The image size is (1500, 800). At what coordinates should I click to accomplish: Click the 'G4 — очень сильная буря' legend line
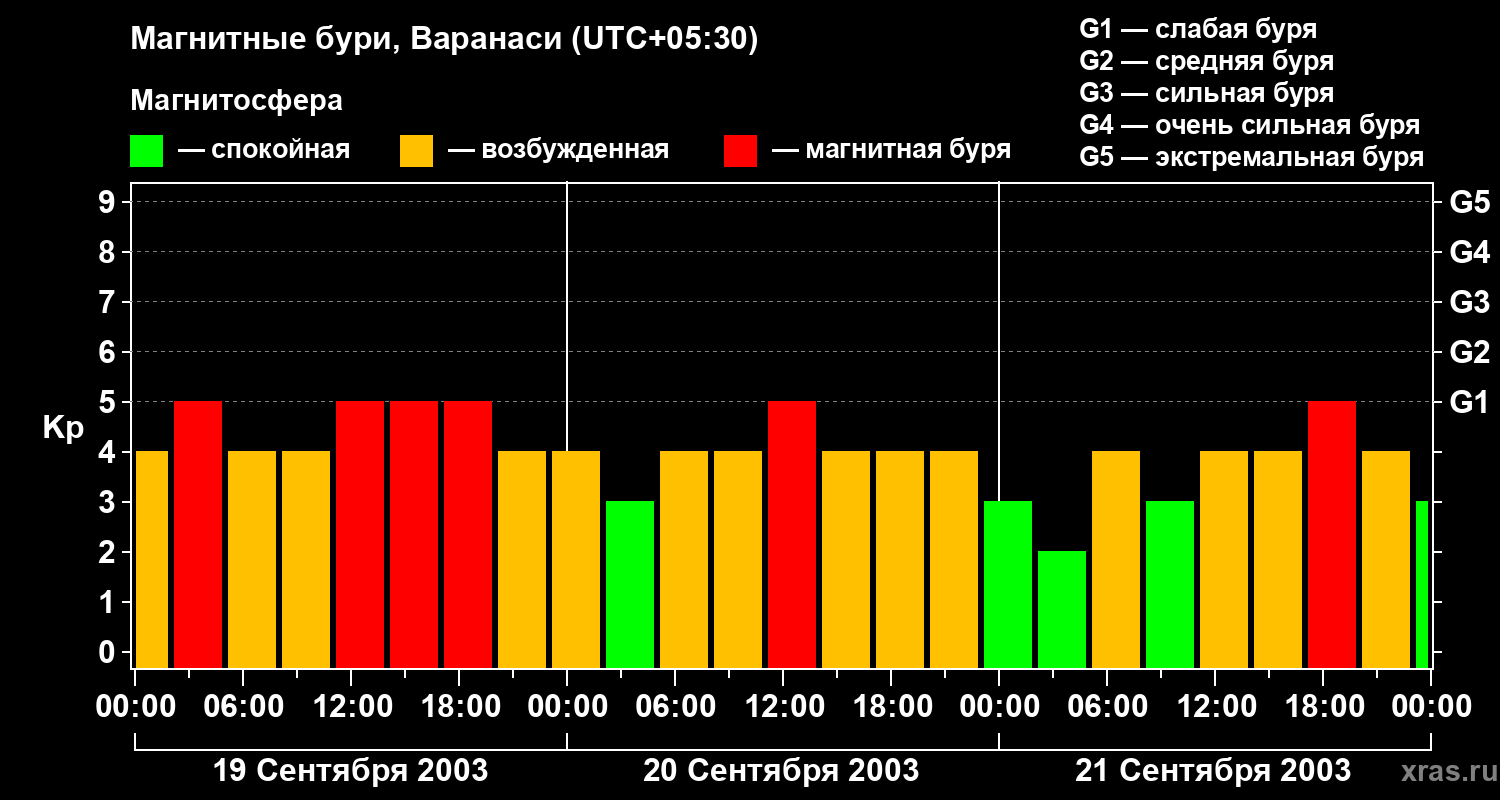click(x=1249, y=125)
